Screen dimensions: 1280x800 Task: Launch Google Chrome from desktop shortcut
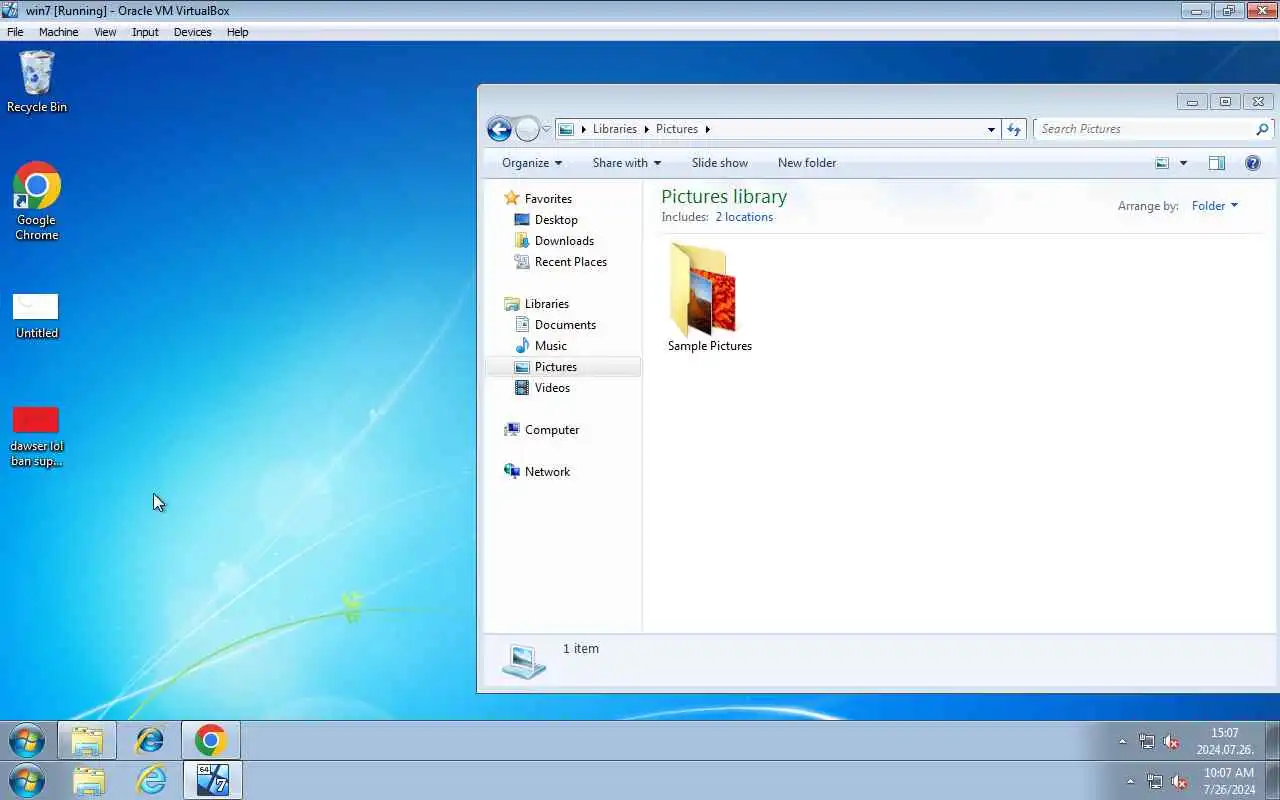pyautogui.click(x=36, y=201)
